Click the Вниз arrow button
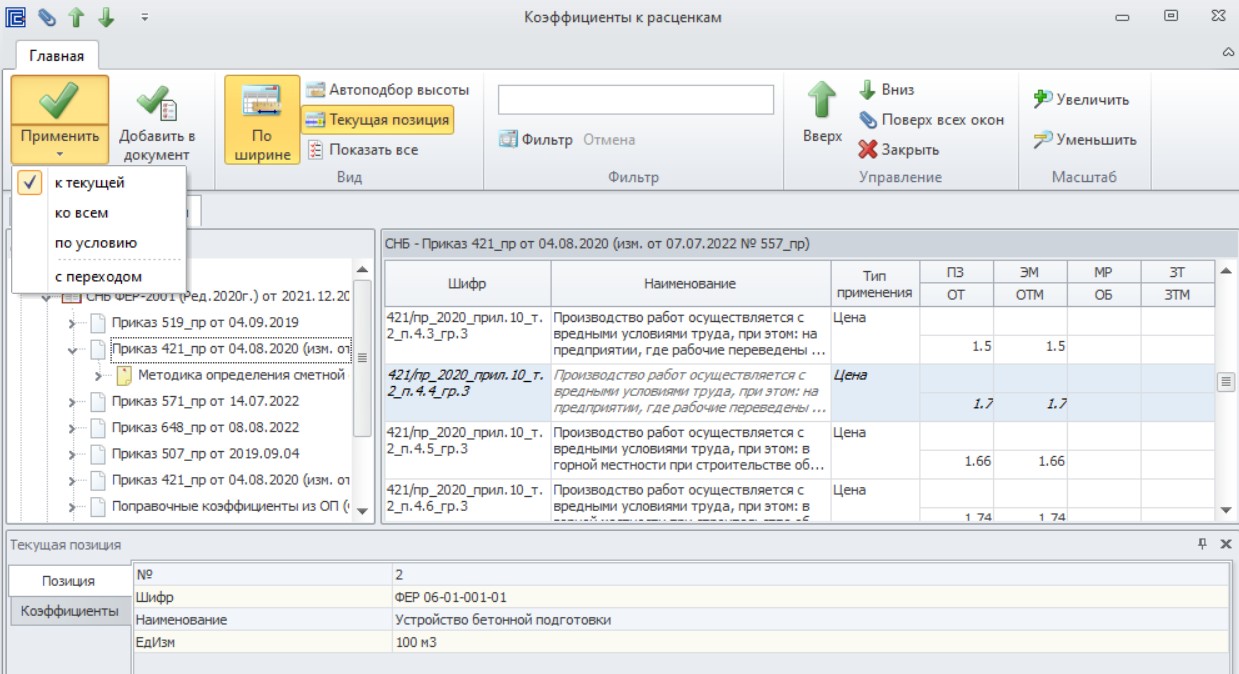 (x=886, y=90)
